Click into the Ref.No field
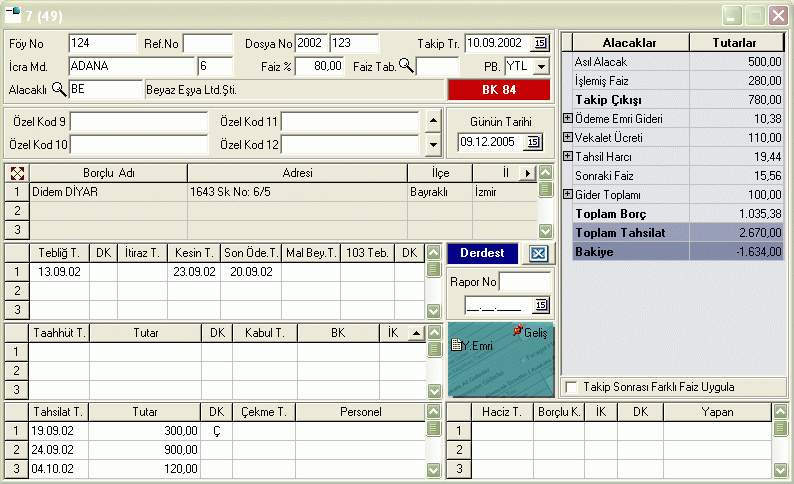 [x=208, y=44]
